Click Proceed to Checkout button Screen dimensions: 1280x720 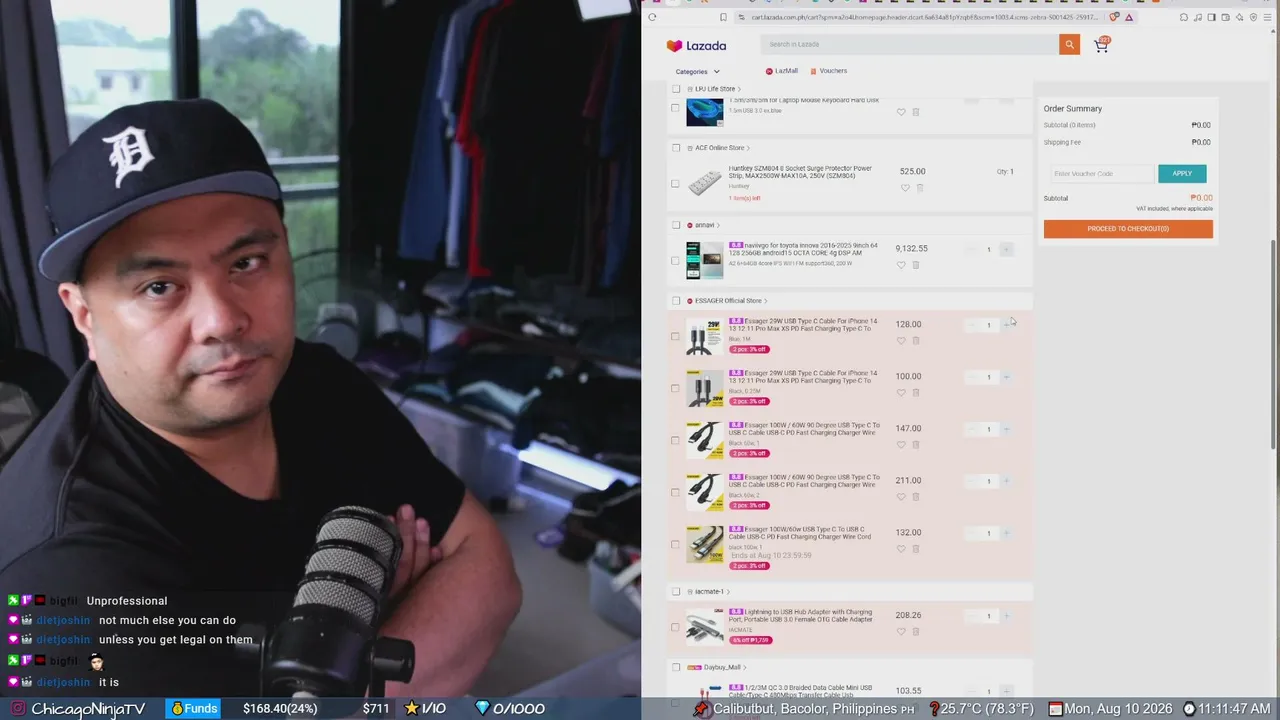point(1128,229)
